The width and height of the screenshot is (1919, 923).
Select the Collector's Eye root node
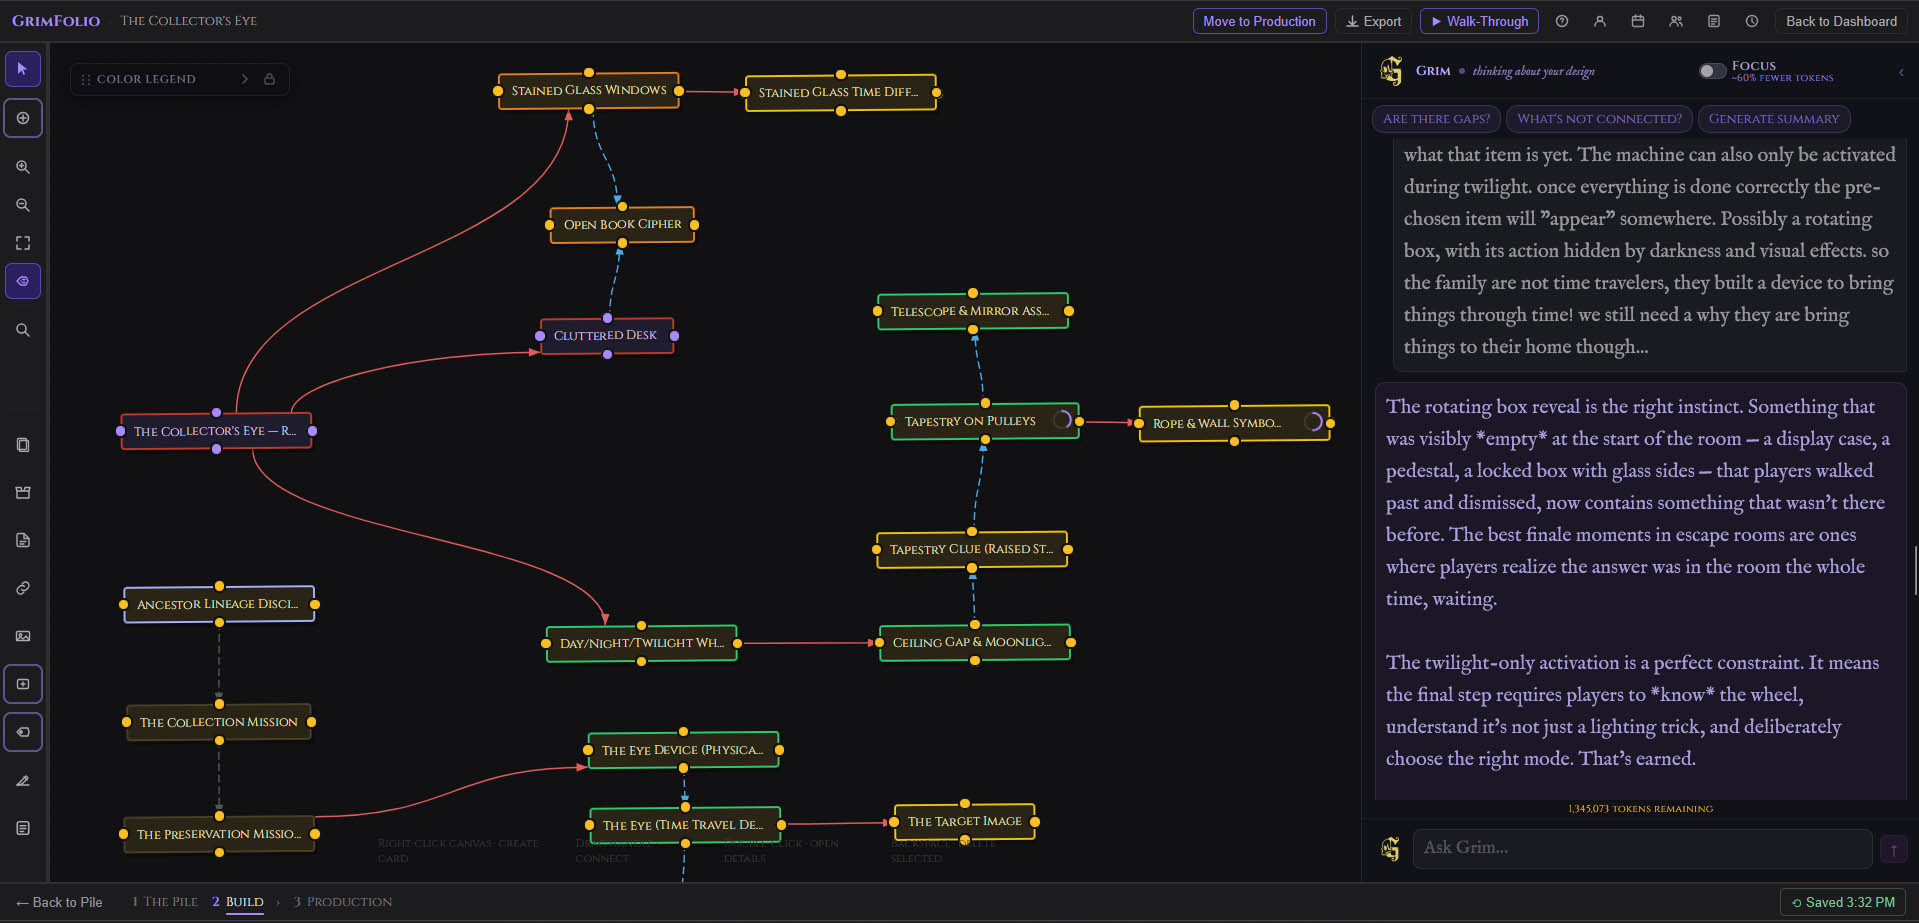[216, 431]
